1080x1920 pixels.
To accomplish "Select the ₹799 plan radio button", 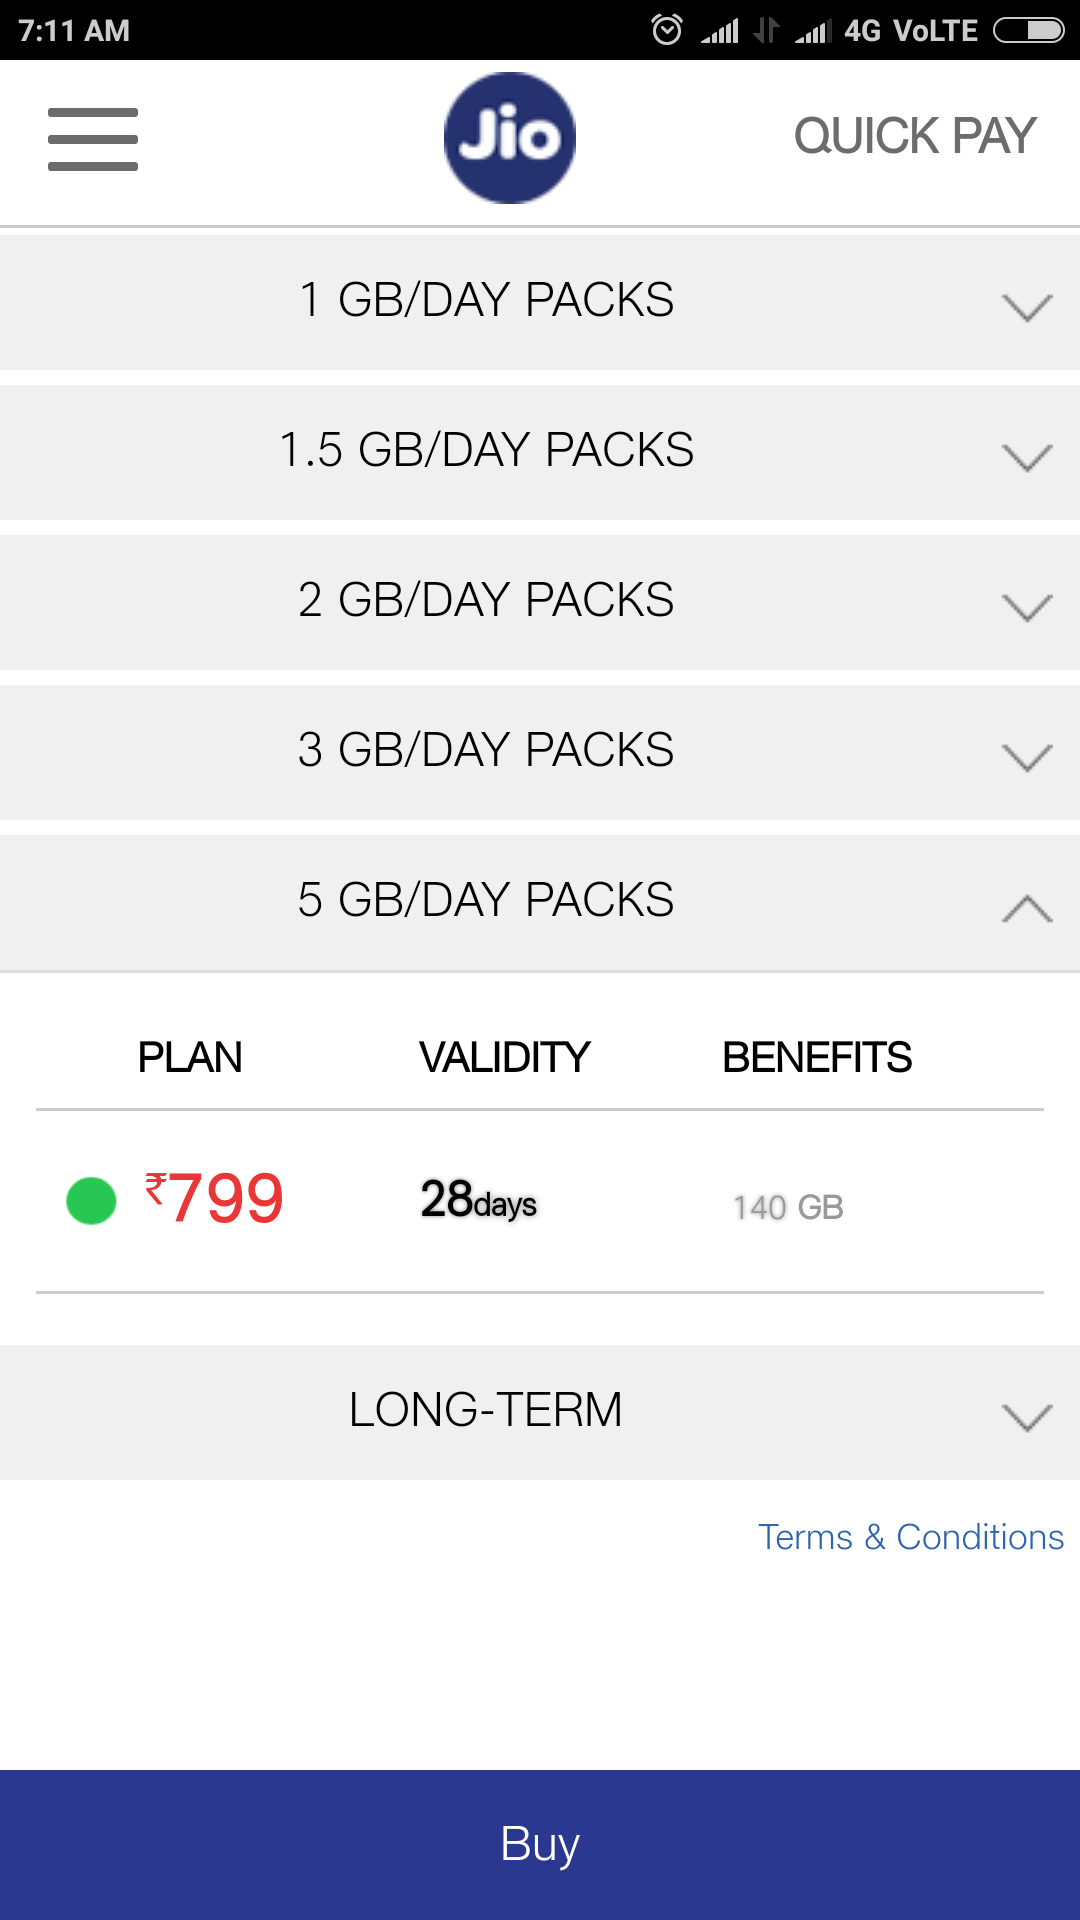I will [x=91, y=1201].
